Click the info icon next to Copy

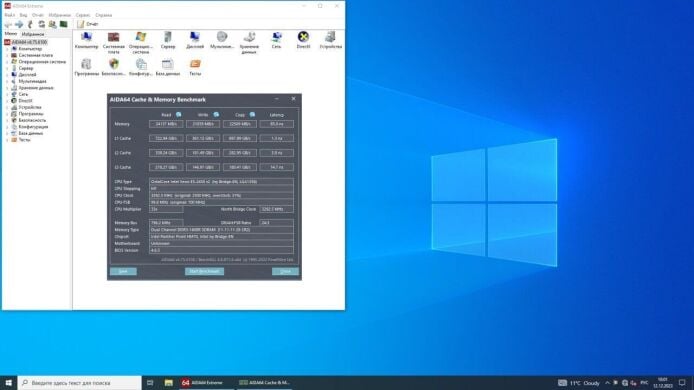point(252,115)
